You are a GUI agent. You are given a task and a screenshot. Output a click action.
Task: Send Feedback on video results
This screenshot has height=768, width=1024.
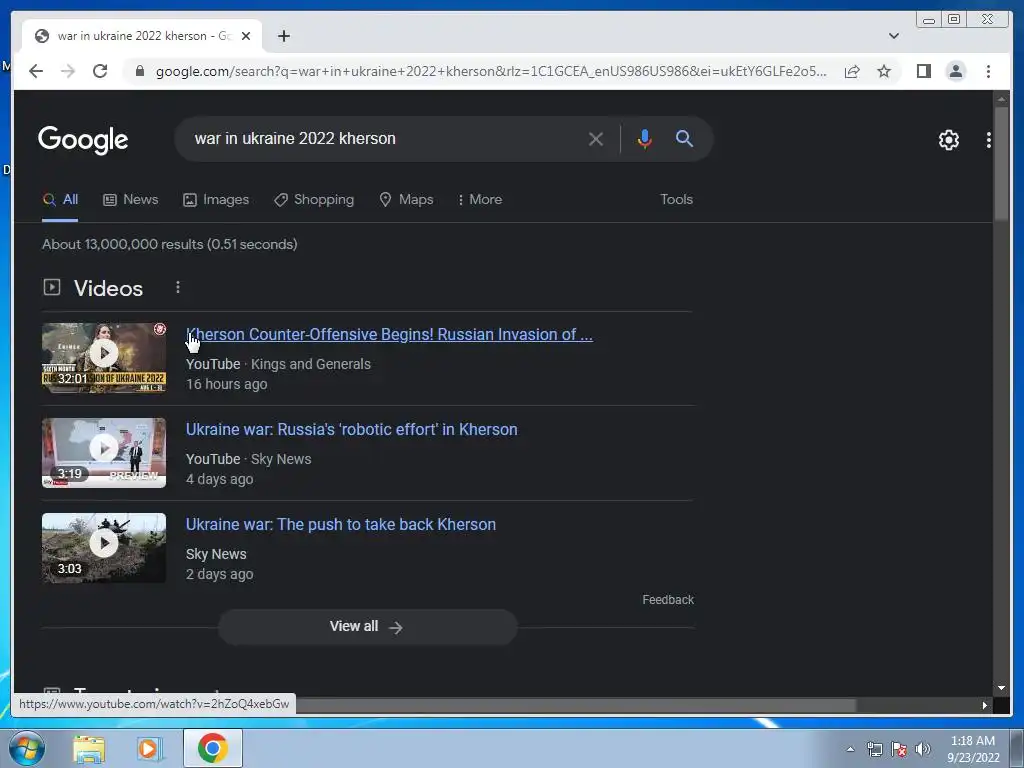[667, 600]
